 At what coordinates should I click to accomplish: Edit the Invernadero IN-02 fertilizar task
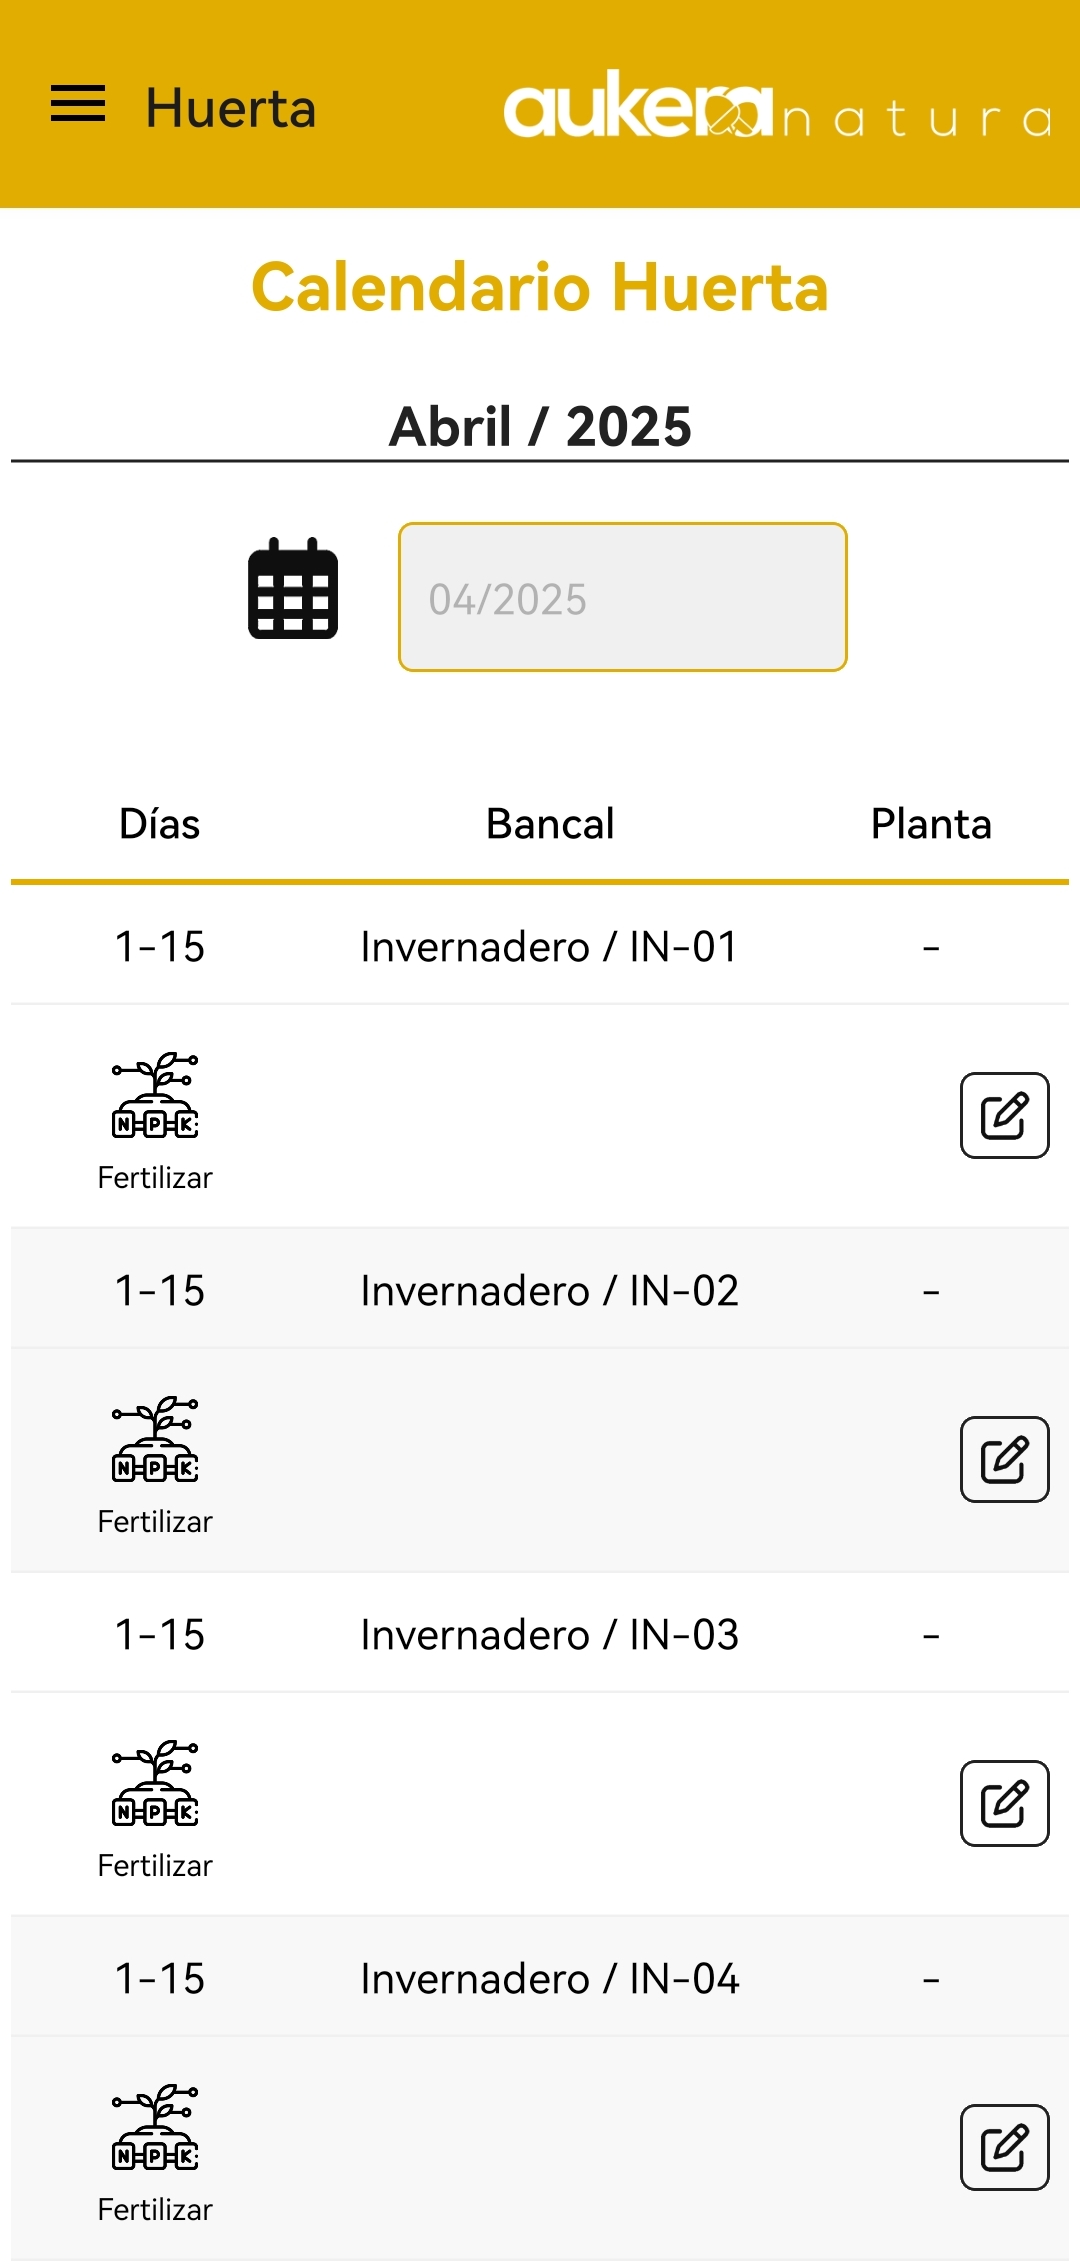click(x=1004, y=1459)
